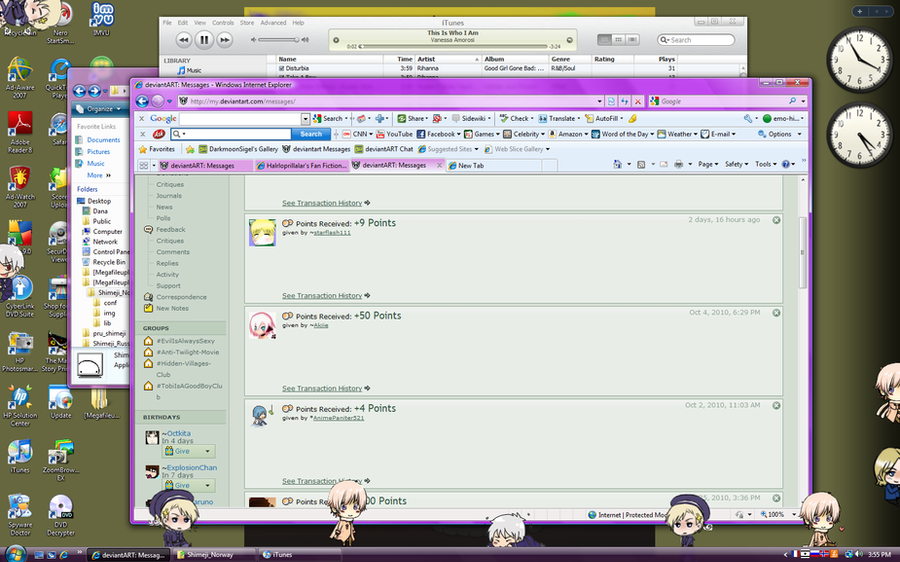Open Translate in Google toolbar
Image resolution: width=900 pixels, height=562 pixels.
click(x=558, y=118)
